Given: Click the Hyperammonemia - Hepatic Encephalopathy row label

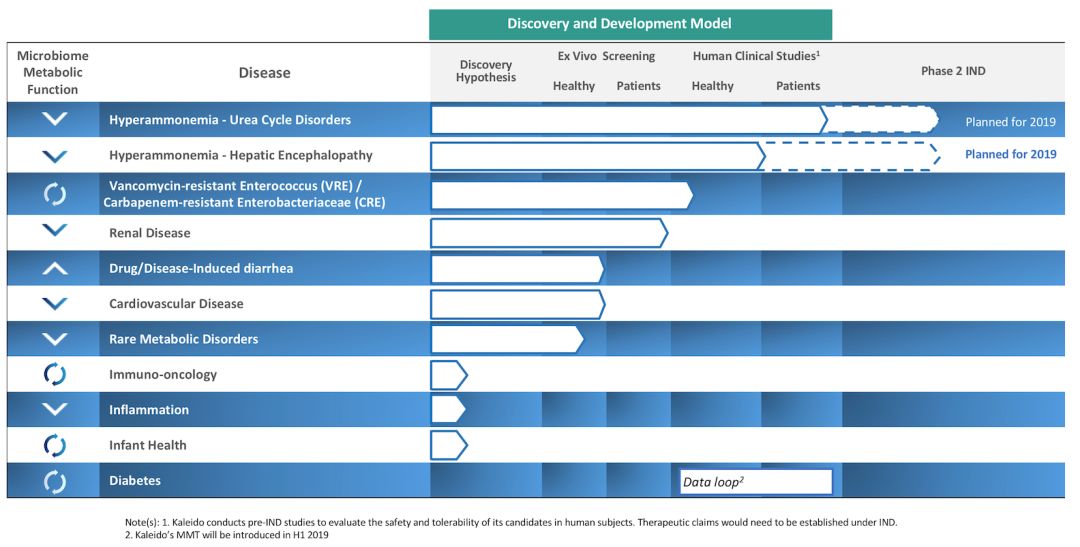Looking at the screenshot, I should coord(240,155).
